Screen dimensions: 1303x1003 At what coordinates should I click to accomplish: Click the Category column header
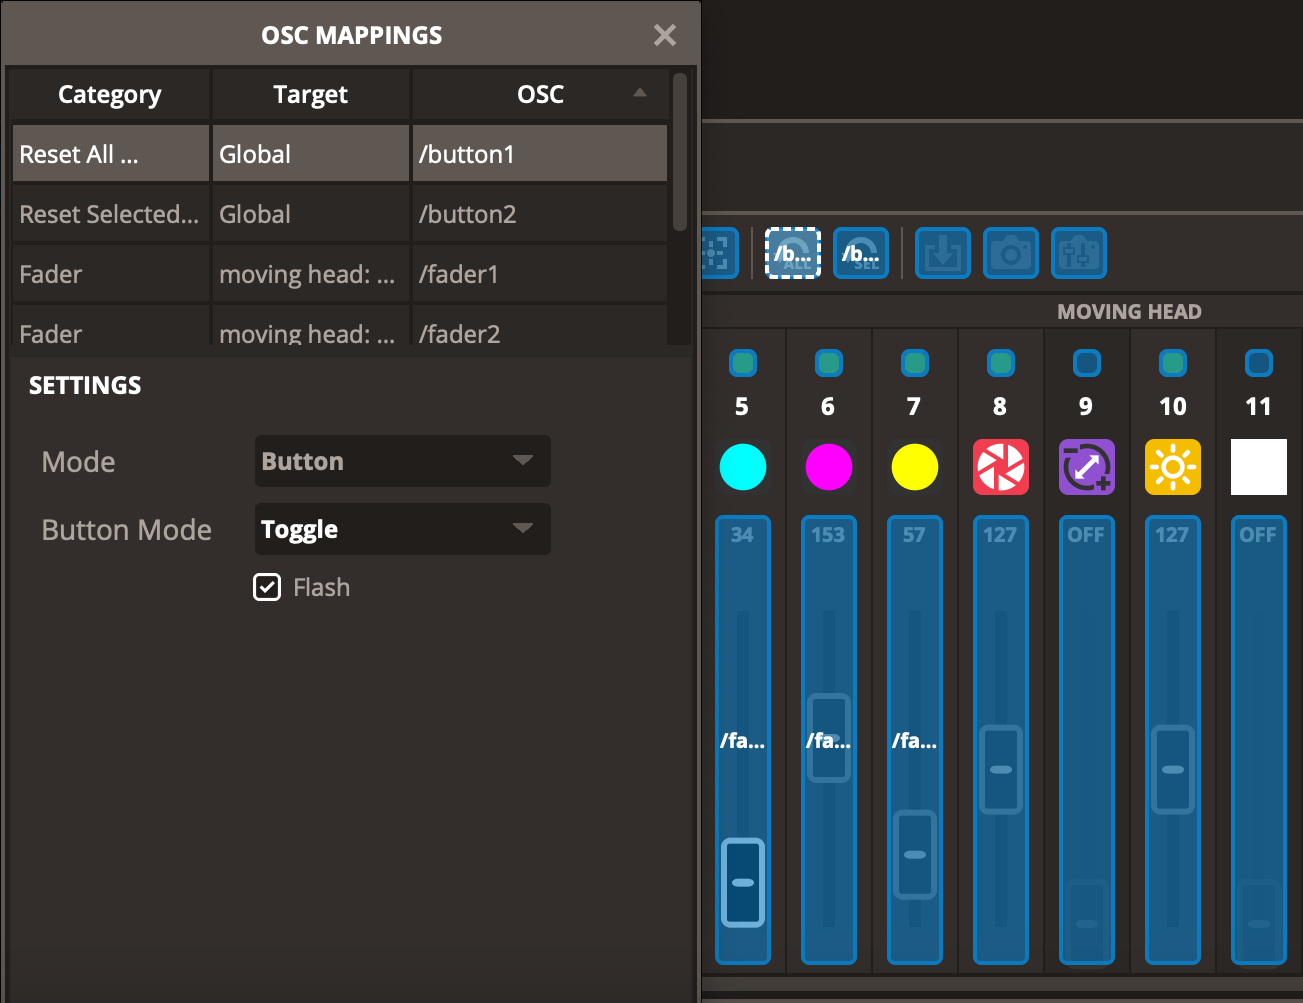pos(109,94)
